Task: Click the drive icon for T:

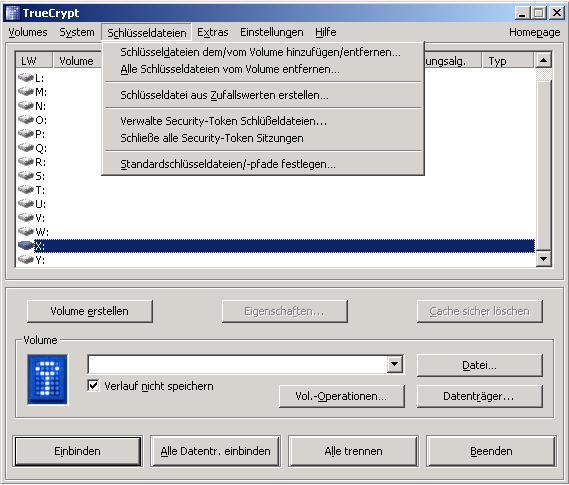Action: click(26, 189)
